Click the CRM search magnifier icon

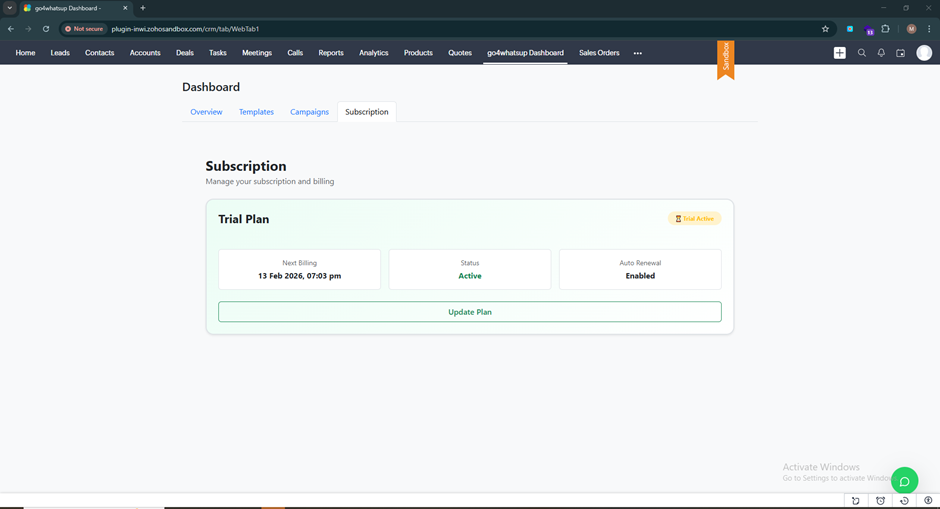pyautogui.click(x=862, y=53)
